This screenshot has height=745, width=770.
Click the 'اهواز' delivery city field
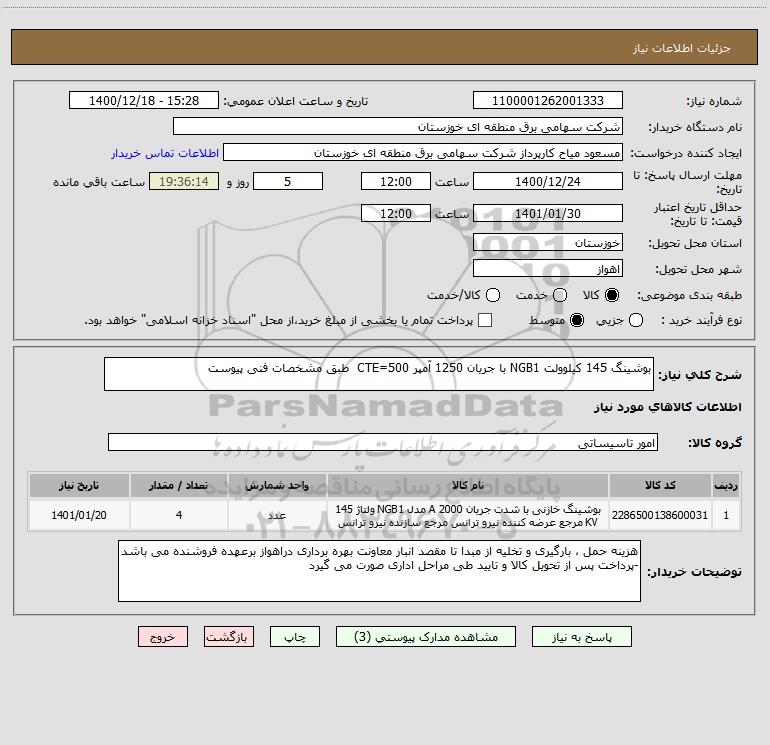coord(547,269)
